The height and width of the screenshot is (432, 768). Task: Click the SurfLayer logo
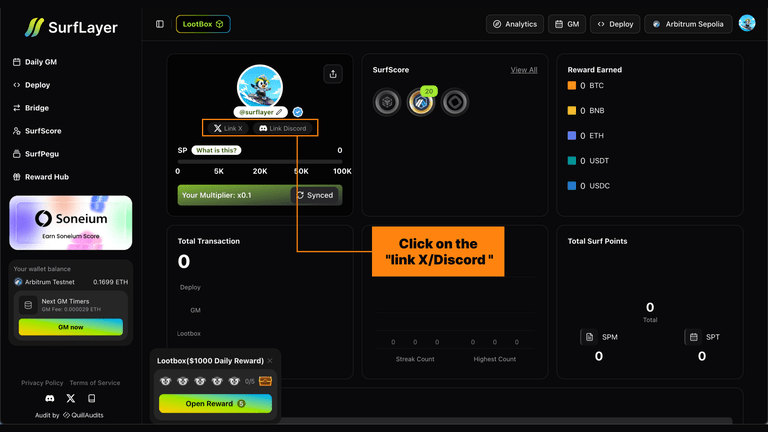pos(71,27)
